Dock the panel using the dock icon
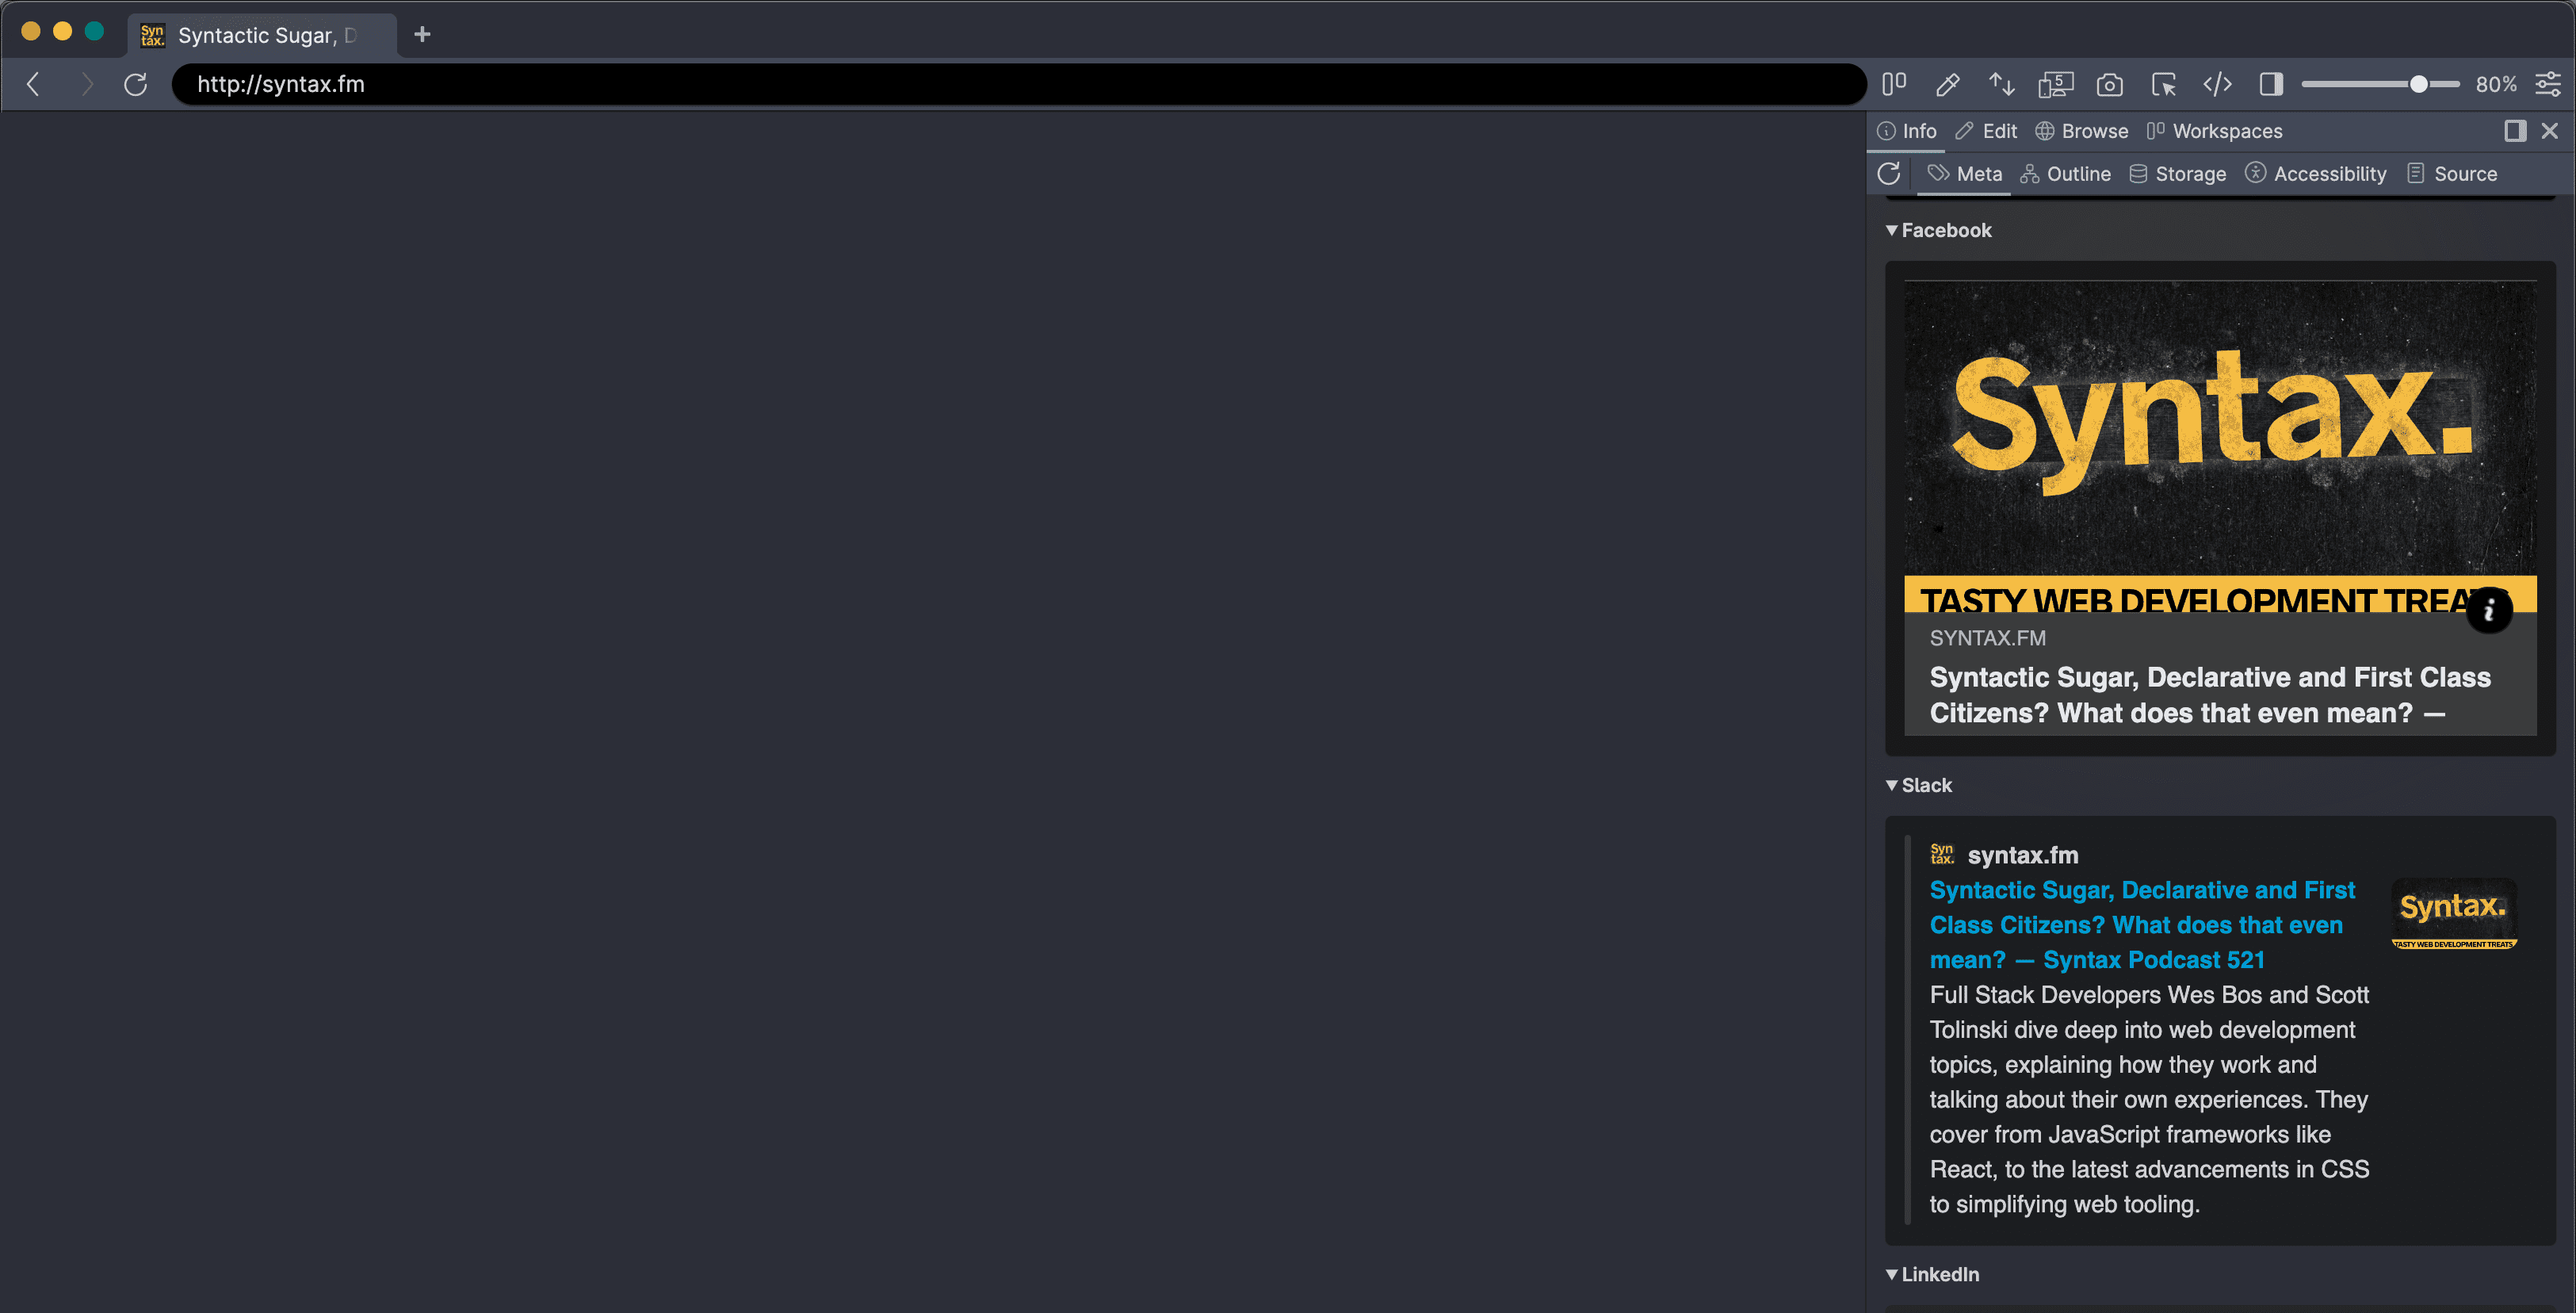Image resolution: width=2576 pixels, height=1313 pixels. (2515, 131)
